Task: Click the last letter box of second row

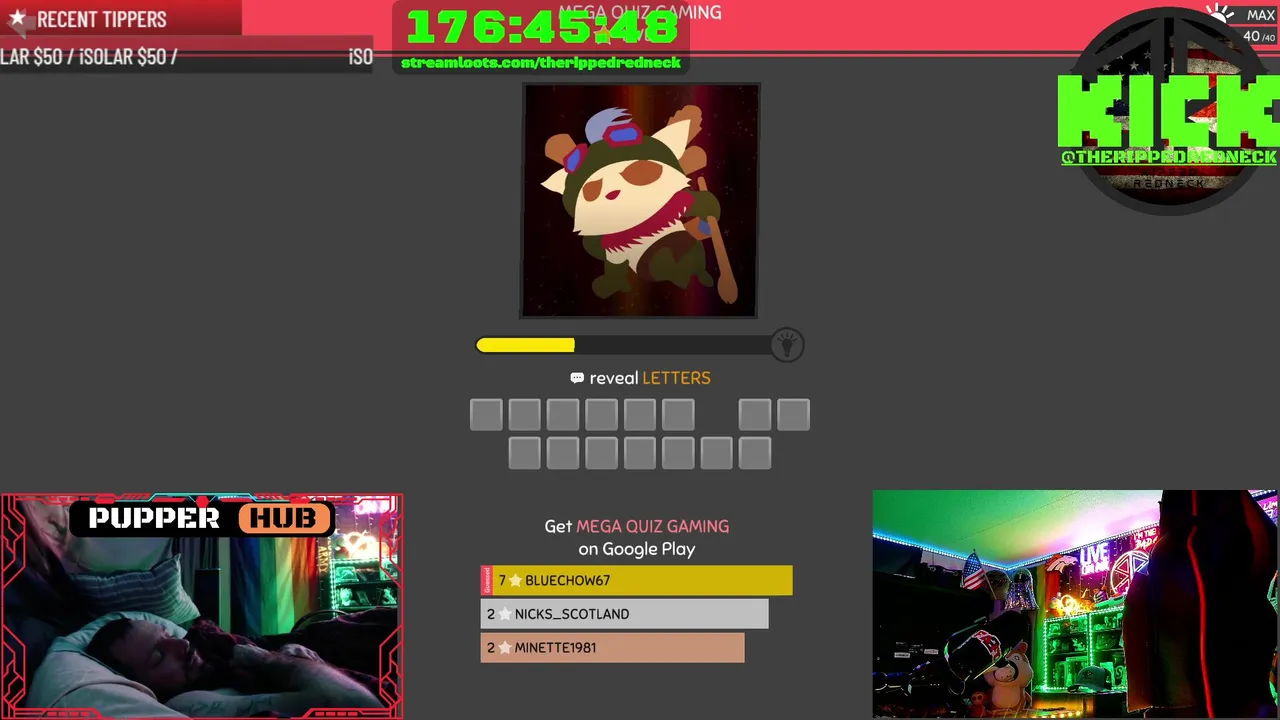Action: coord(755,453)
